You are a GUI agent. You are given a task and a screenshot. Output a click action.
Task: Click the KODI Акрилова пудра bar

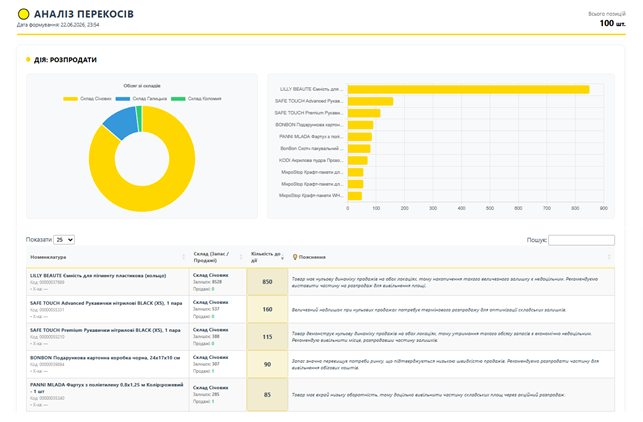coord(358,160)
